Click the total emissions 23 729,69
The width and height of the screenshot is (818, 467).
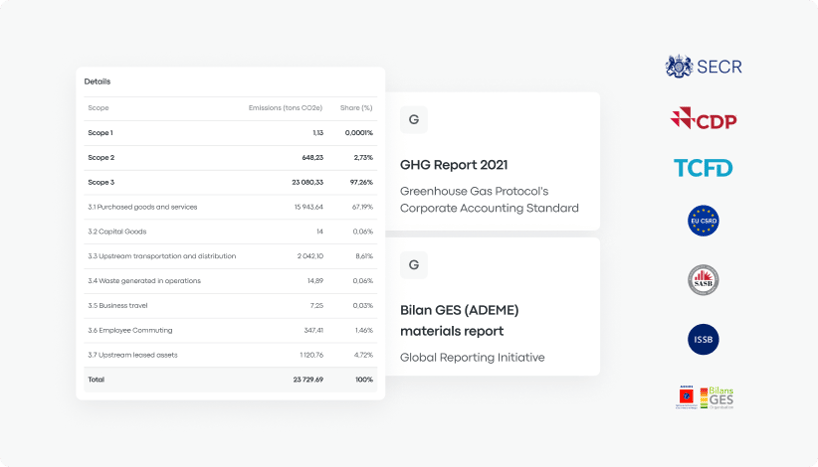pos(308,380)
